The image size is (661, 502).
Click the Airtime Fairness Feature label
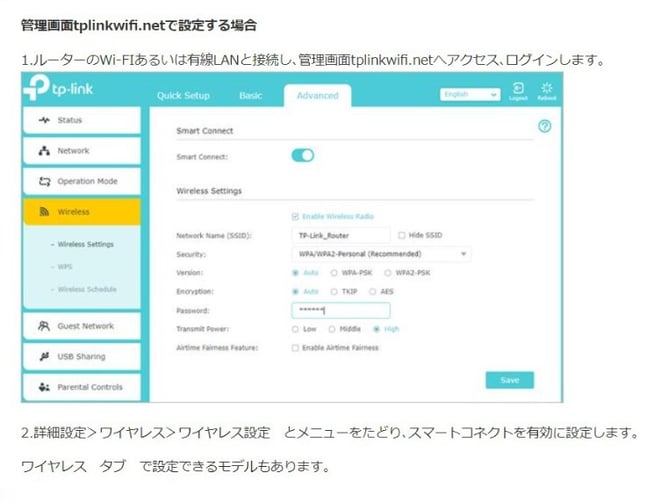click(217, 348)
